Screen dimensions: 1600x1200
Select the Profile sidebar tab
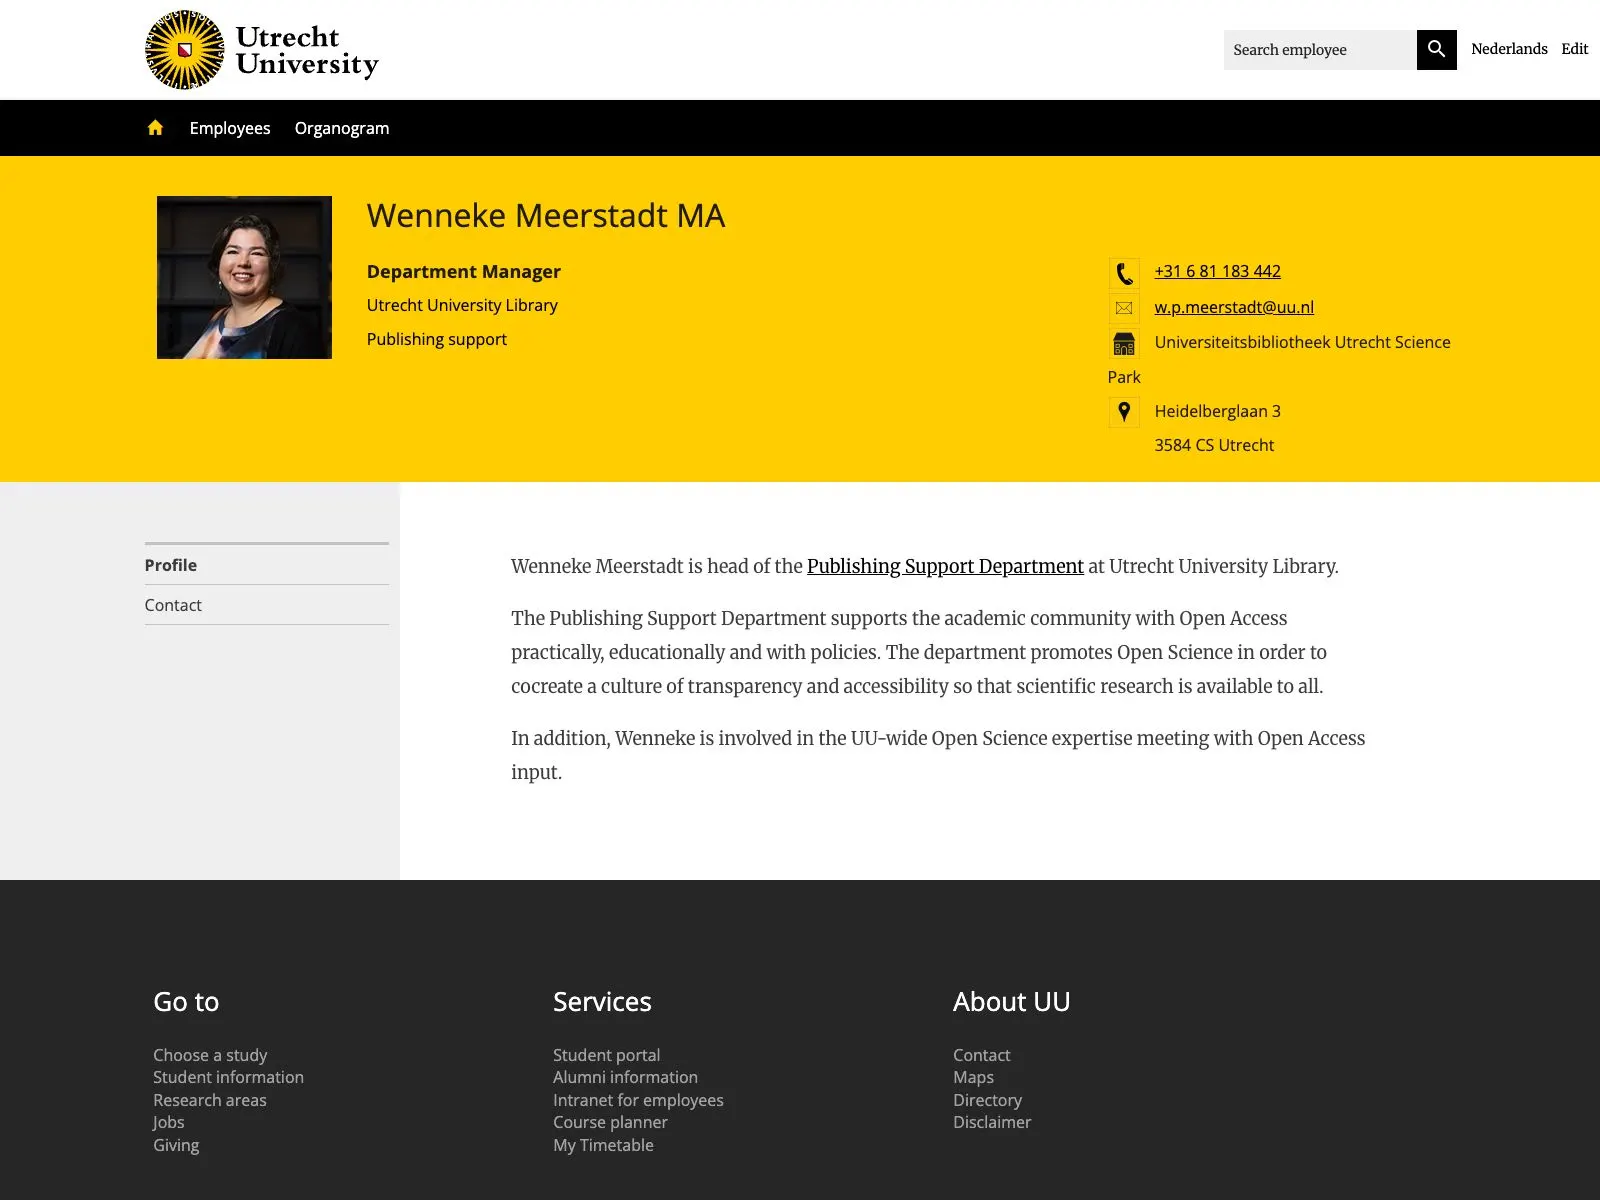(171, 565)
